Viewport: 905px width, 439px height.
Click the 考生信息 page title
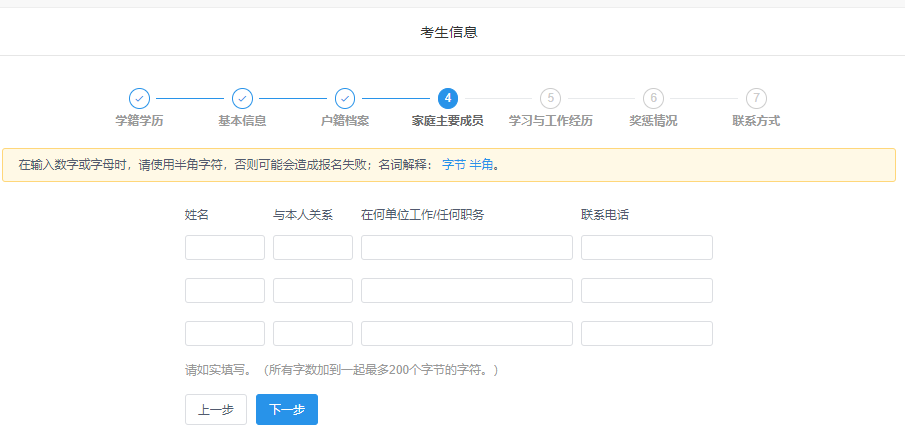(449, 32)
